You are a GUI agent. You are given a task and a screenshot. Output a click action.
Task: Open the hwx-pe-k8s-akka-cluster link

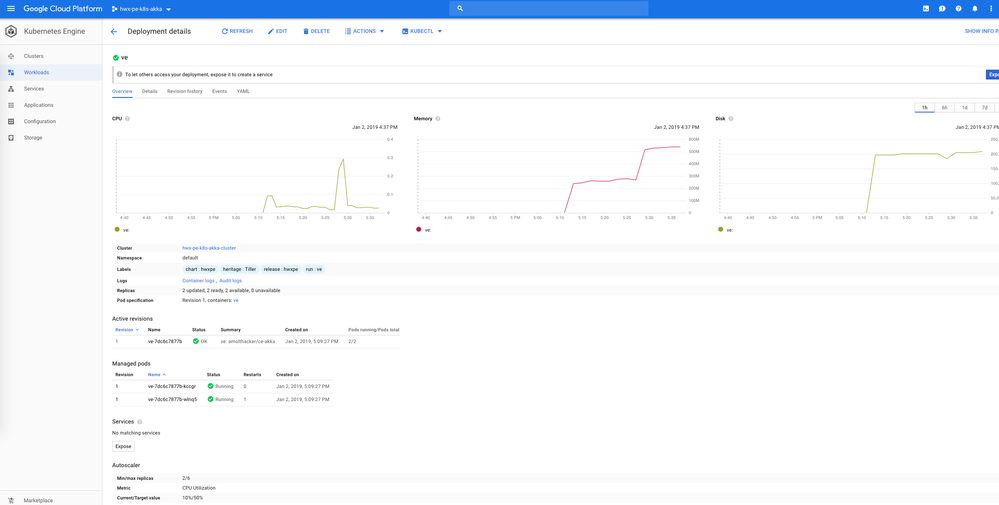click(x=209, y=248)
